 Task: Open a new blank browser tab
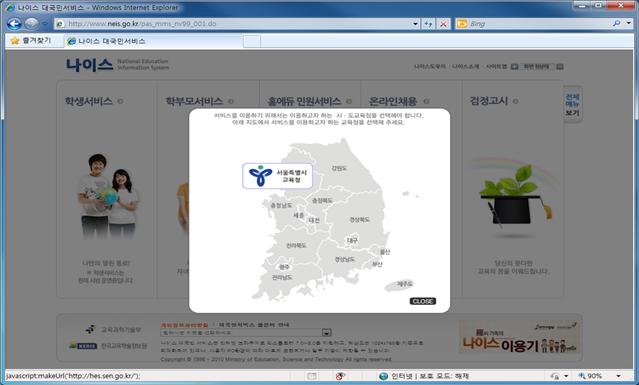pyautogui.click(x=251, y=41)
